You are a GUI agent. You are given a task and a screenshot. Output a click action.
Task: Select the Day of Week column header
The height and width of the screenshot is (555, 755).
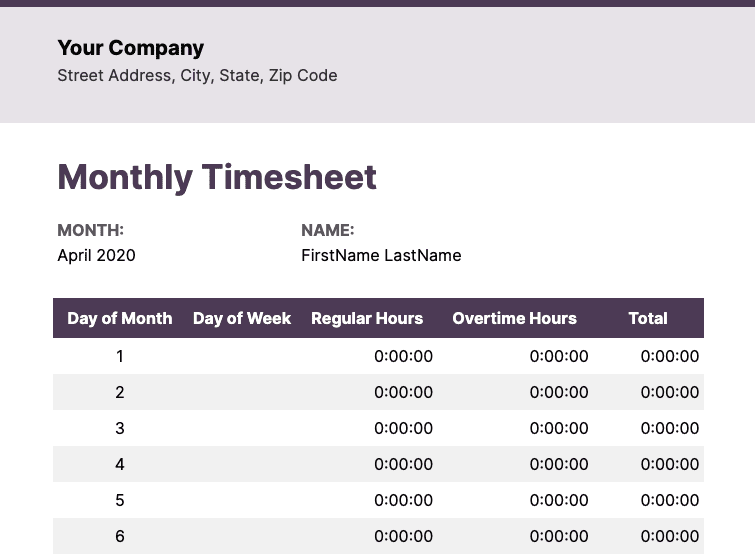[x=242, y=318]
